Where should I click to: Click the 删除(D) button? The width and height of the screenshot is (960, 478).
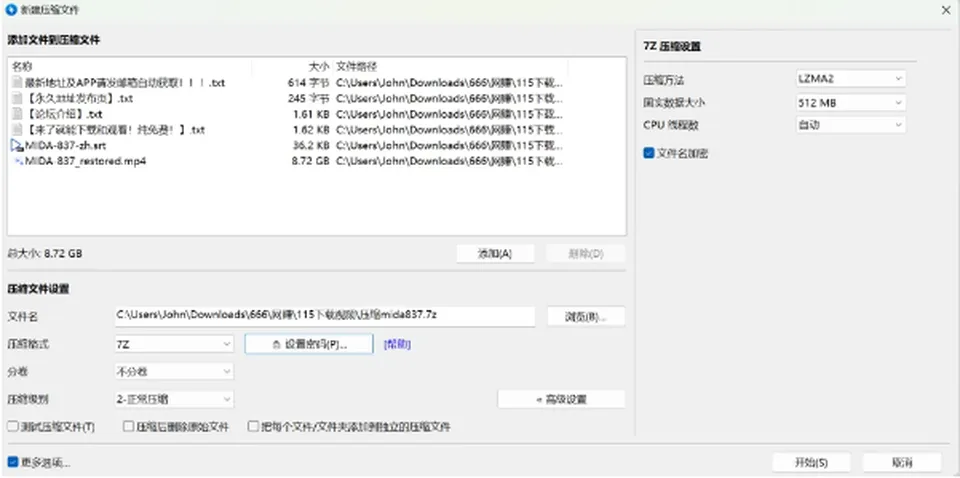(x=586, y=253)
